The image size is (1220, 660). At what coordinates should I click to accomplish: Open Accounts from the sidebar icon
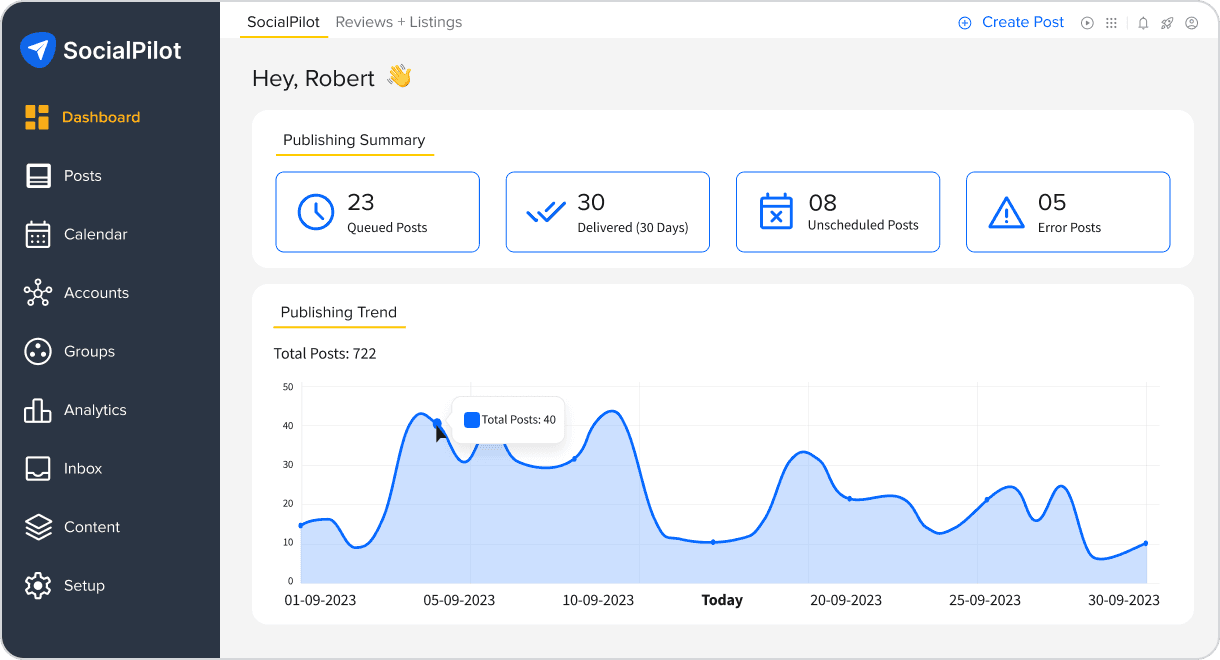coord(37,292)
